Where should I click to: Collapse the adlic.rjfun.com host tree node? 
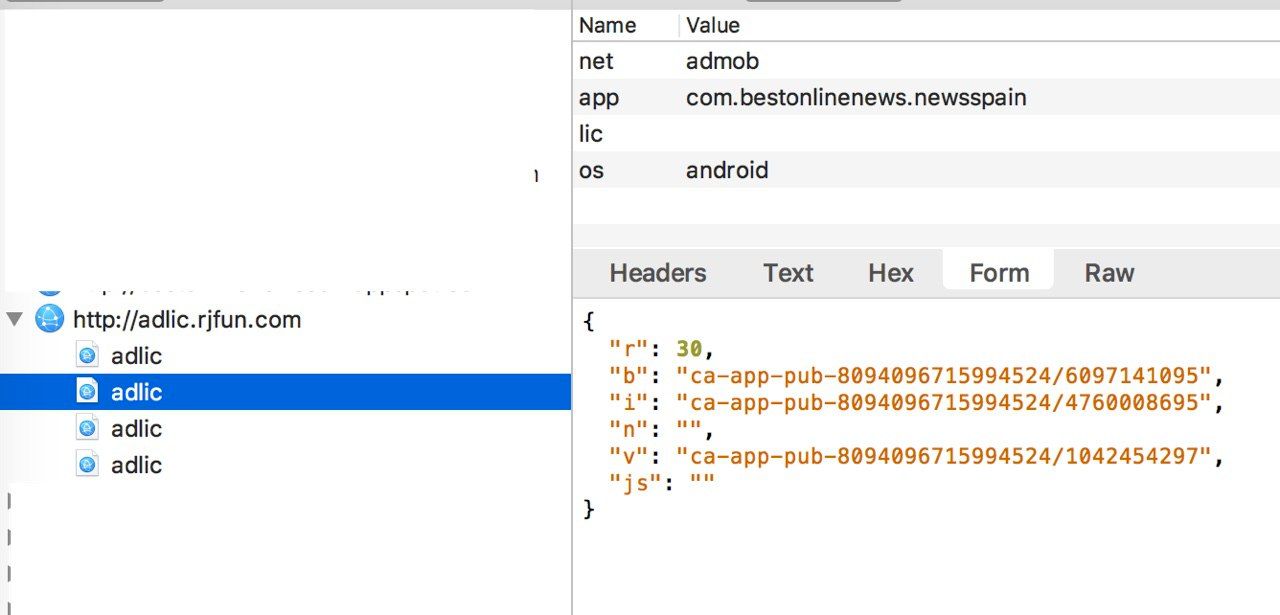tap(15, 320)
